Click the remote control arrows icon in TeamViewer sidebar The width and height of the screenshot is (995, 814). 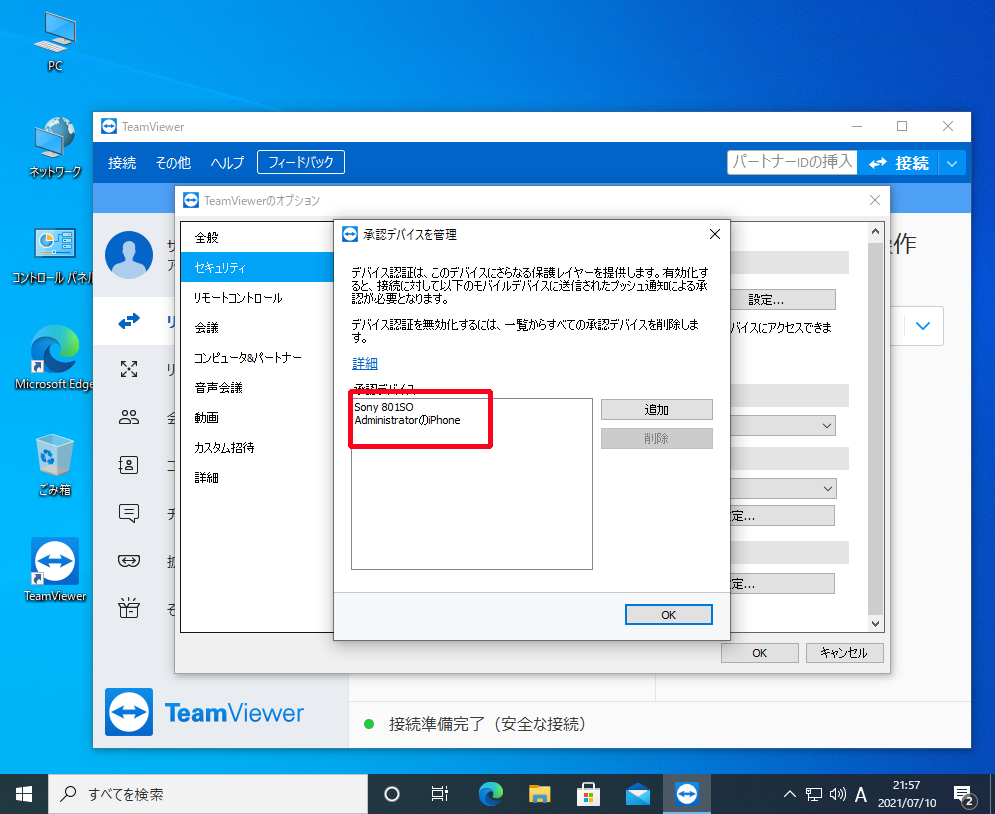129,321
